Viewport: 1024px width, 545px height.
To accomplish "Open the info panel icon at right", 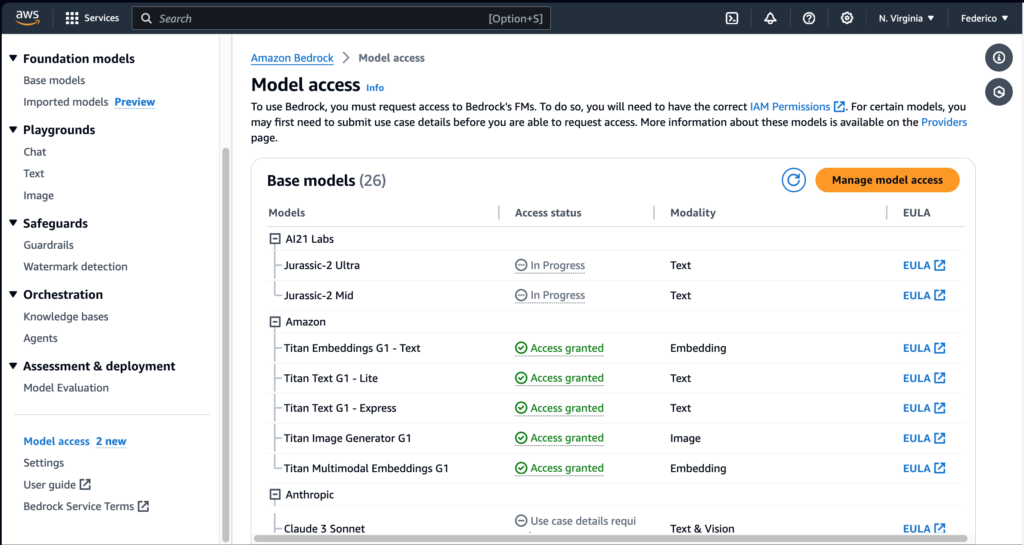I will (998, 57).
